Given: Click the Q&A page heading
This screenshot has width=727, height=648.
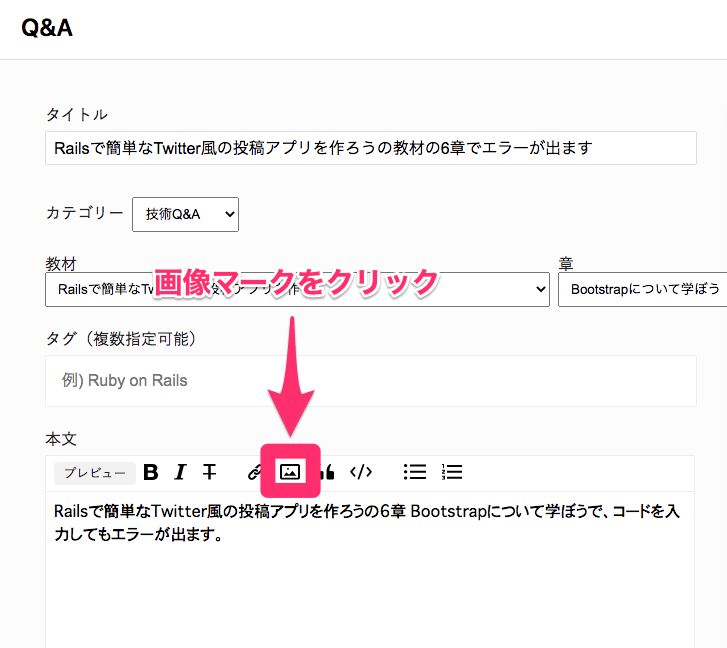Looking at the screenshot, I should (x=47, y=28).
